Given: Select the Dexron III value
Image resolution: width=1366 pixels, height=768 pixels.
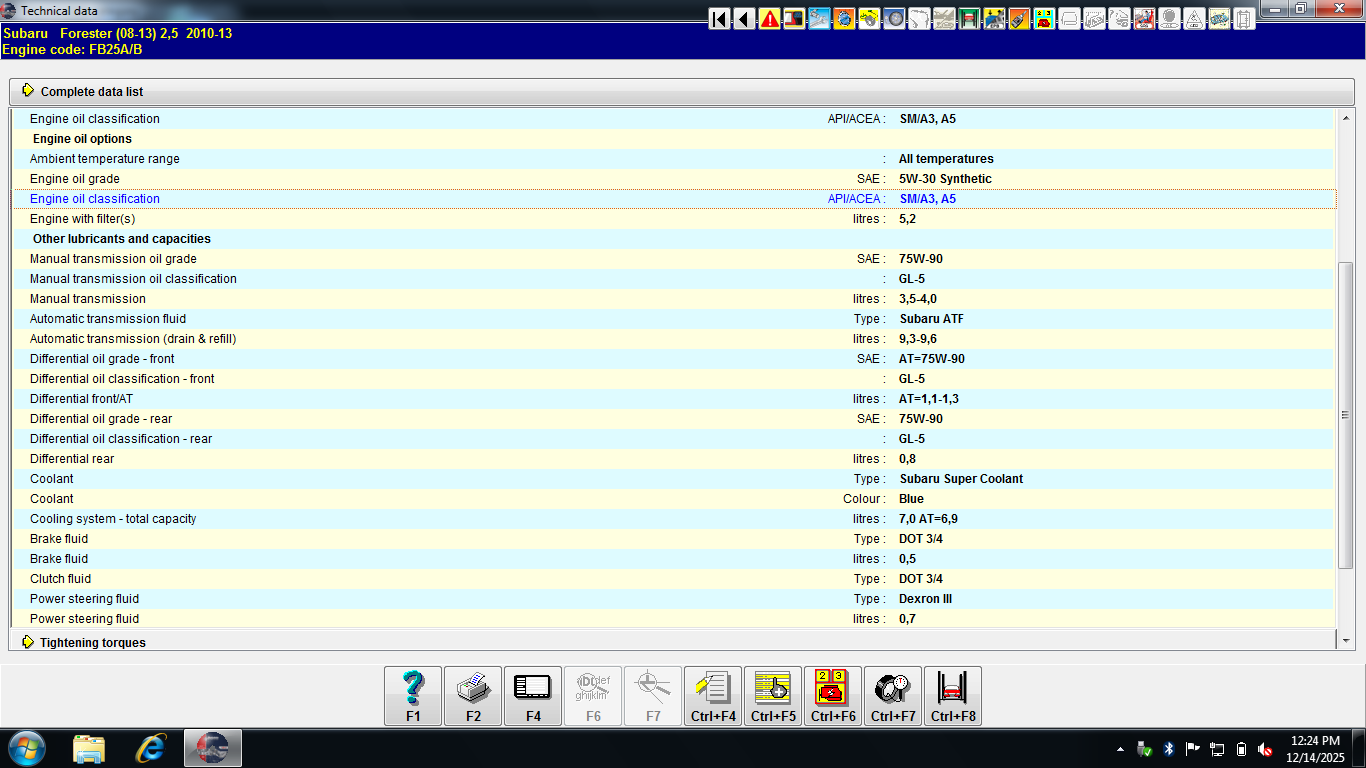Looking at the screenshot, I should click(925, 599).
